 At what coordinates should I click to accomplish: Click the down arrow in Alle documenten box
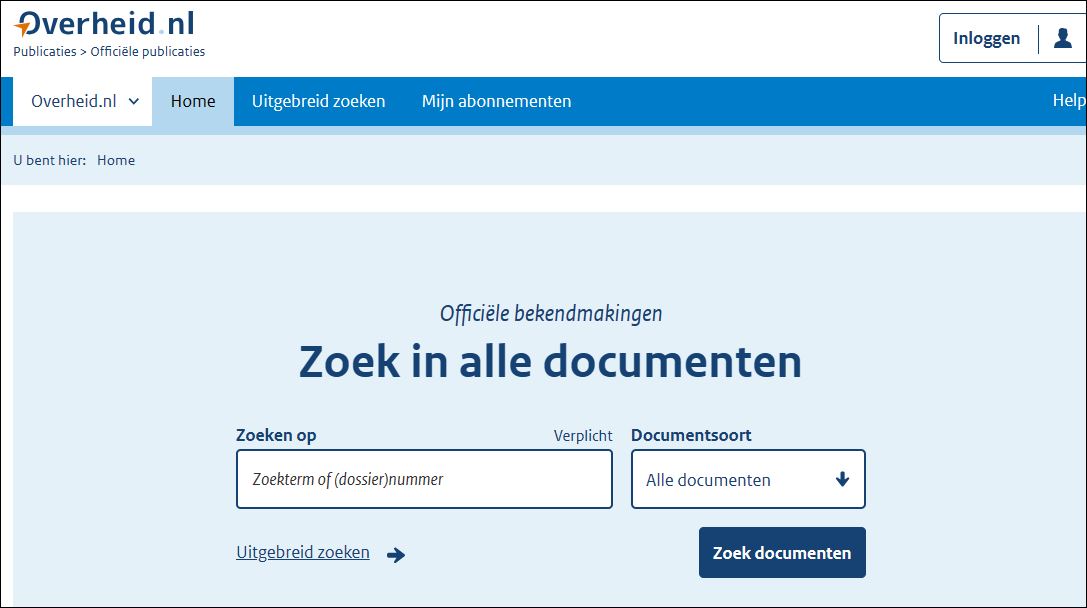842,479
